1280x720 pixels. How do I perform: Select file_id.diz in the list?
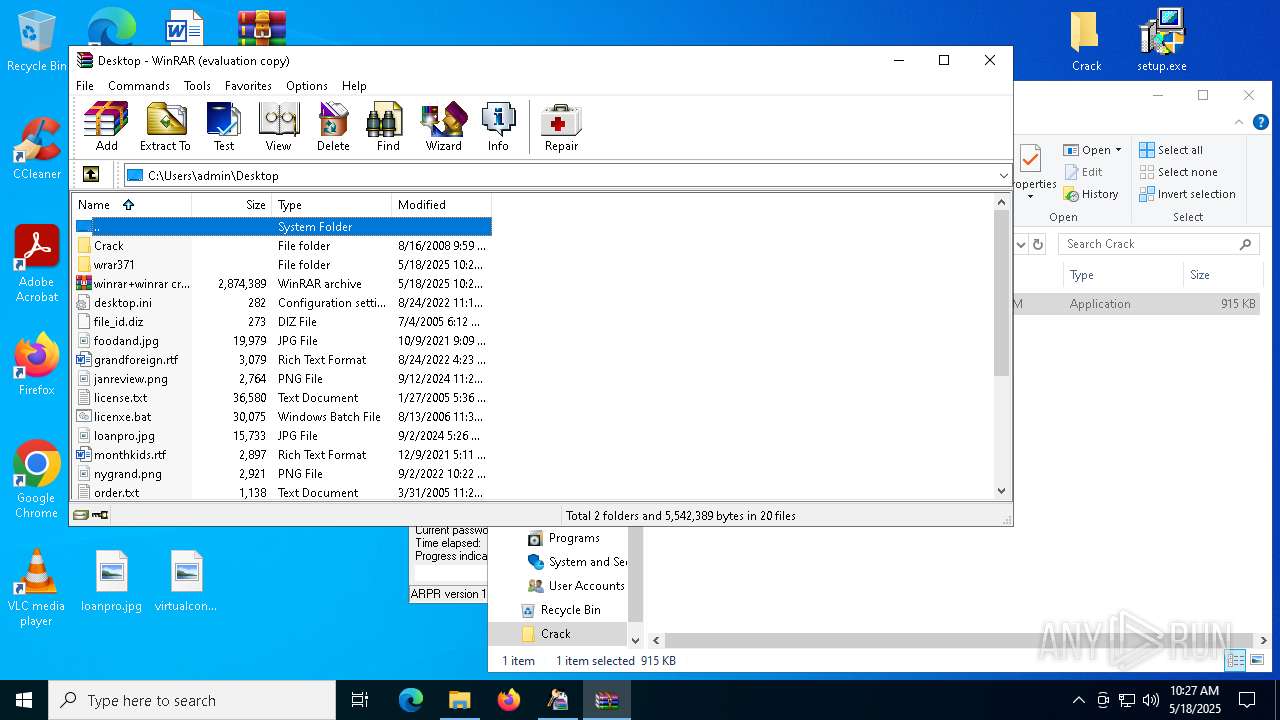(283, 322)
